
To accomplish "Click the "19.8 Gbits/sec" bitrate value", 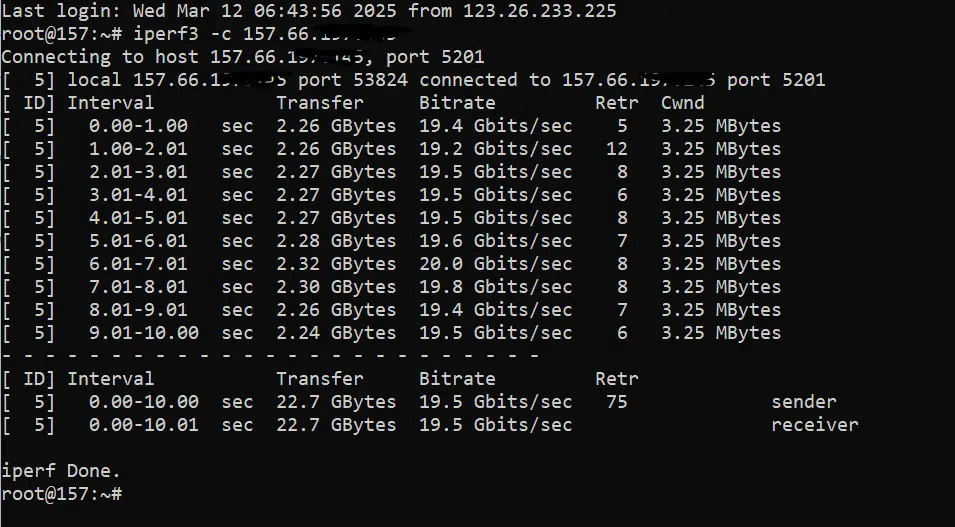I will [495, 287].
